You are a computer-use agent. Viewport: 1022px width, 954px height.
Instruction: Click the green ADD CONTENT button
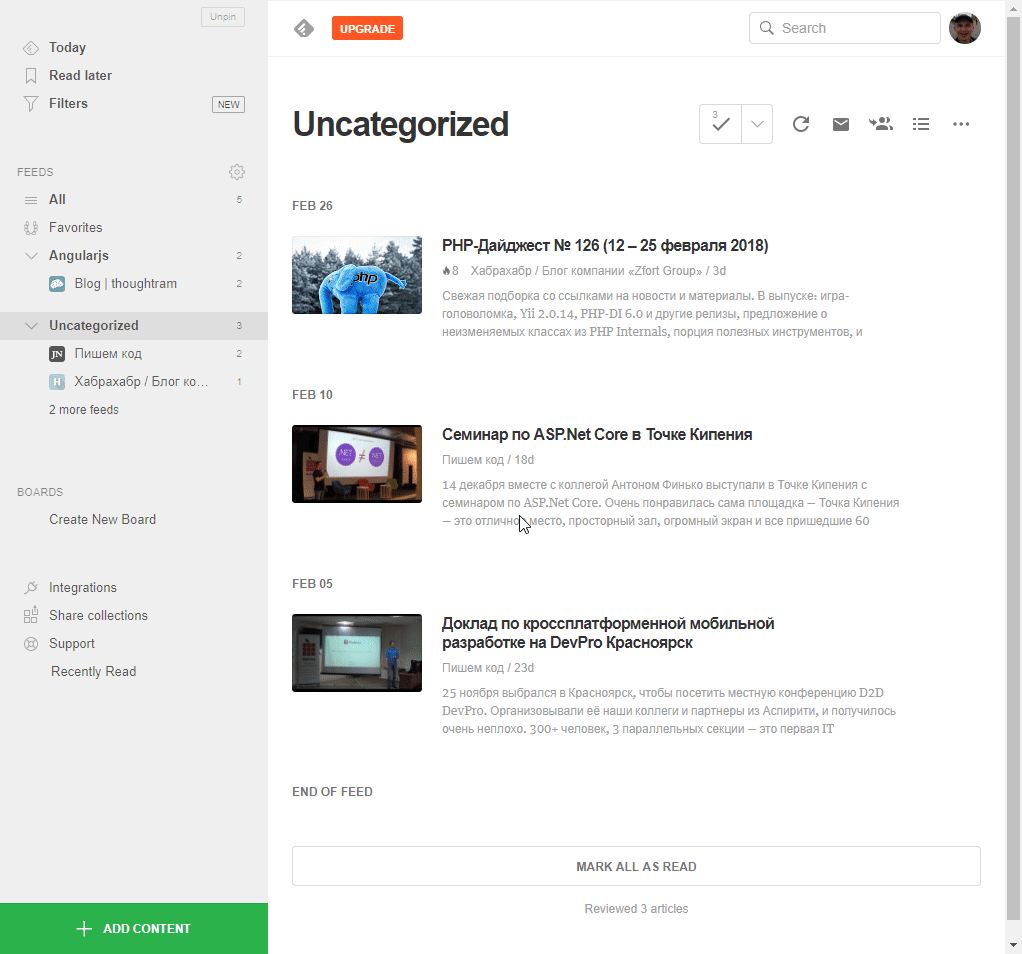134,929
